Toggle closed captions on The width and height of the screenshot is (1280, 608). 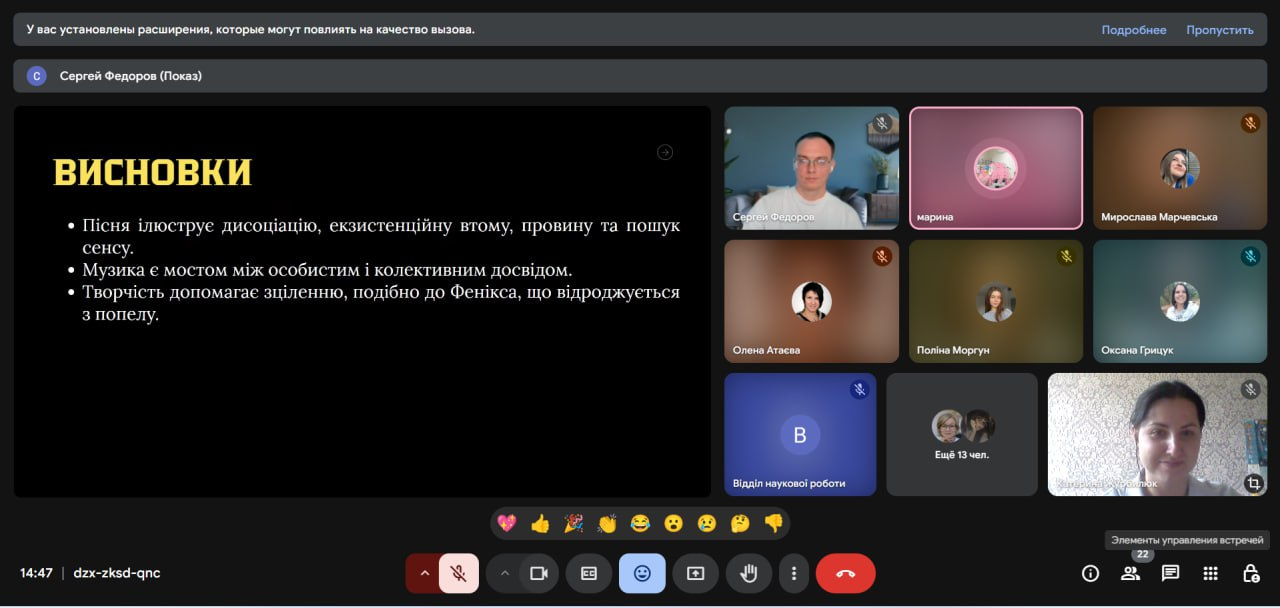point(589,573)
